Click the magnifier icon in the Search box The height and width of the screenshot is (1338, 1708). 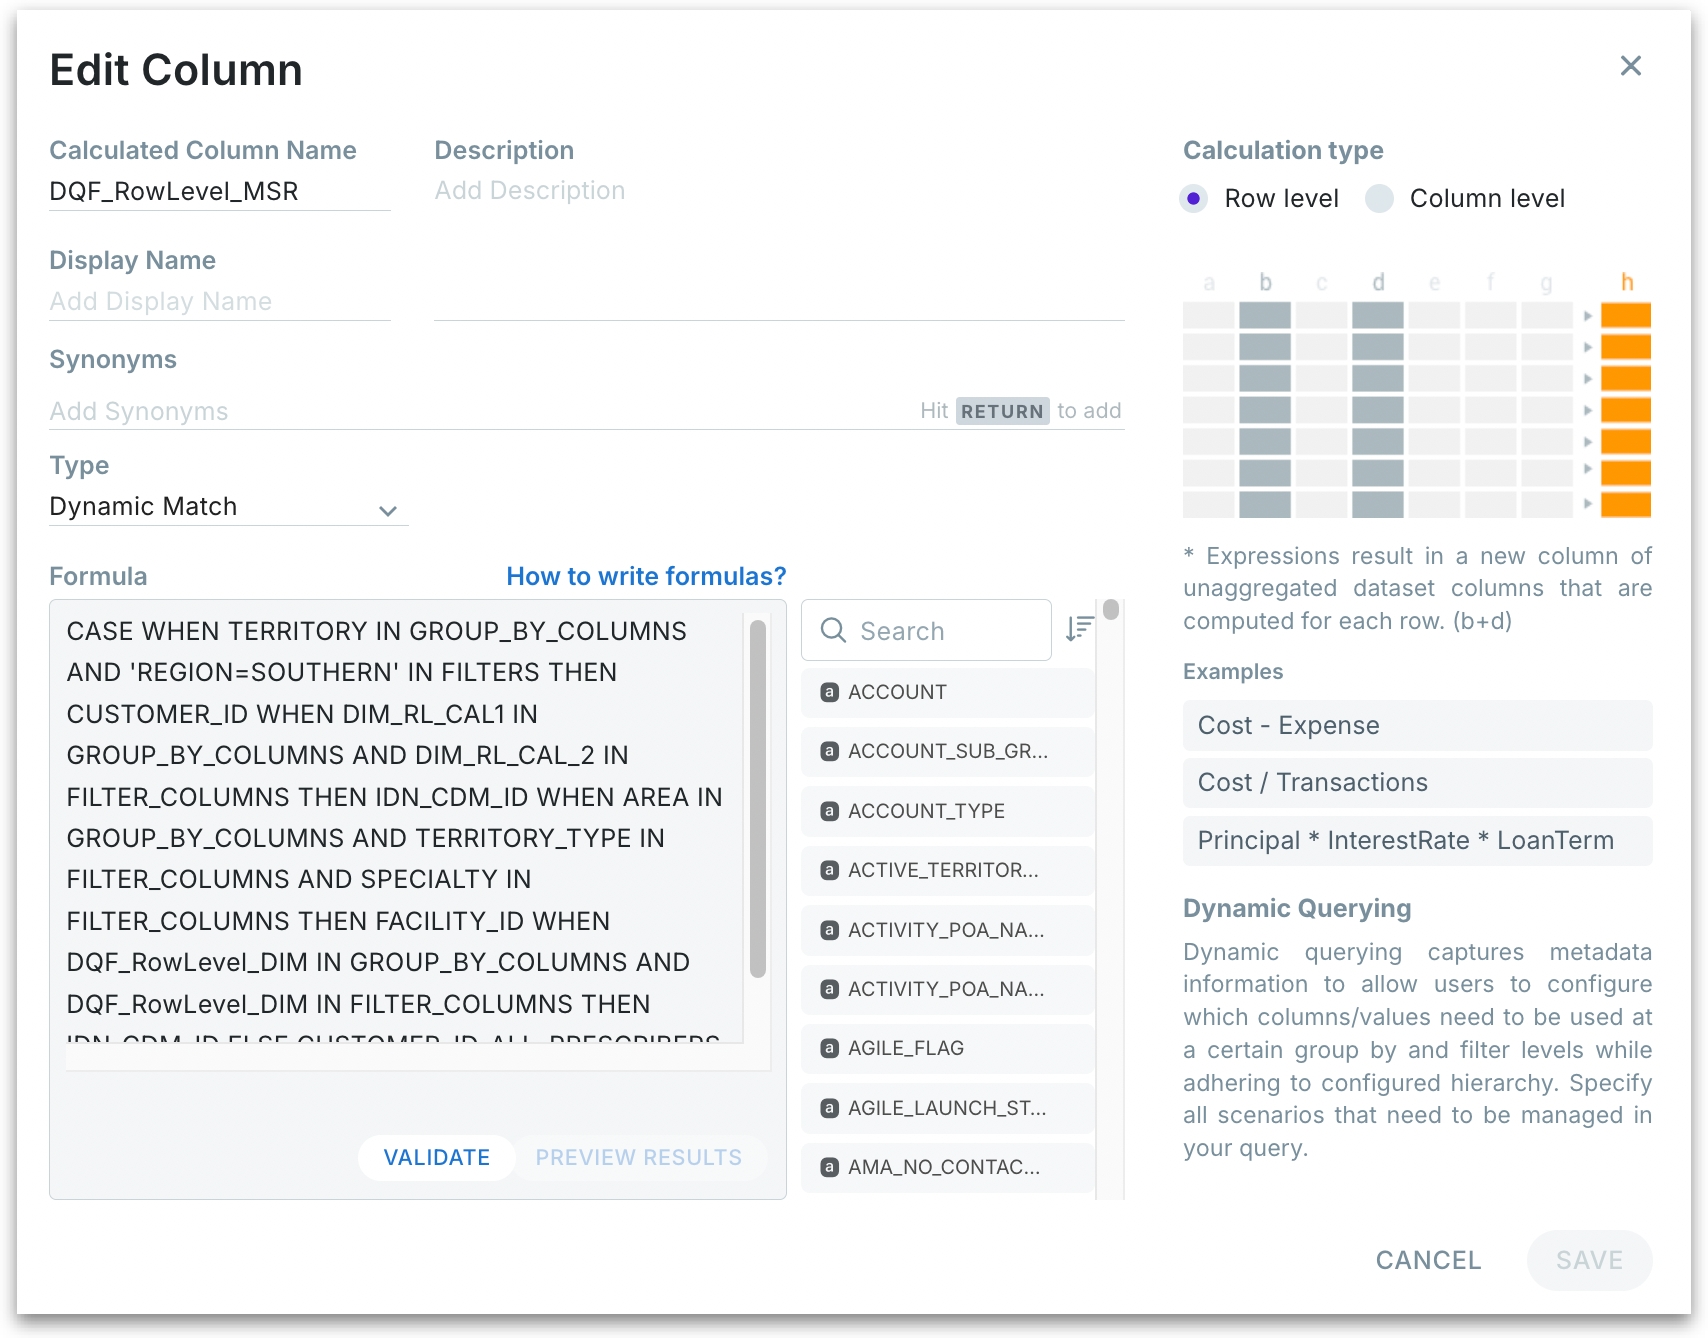pyautogui.click(x=832, y=630)
